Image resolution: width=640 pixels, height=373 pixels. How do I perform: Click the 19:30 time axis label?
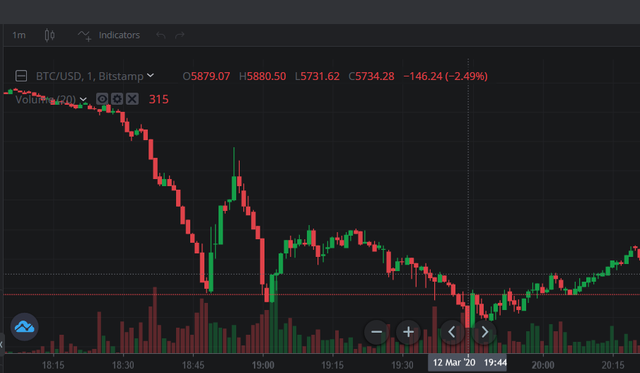(402, 365)
